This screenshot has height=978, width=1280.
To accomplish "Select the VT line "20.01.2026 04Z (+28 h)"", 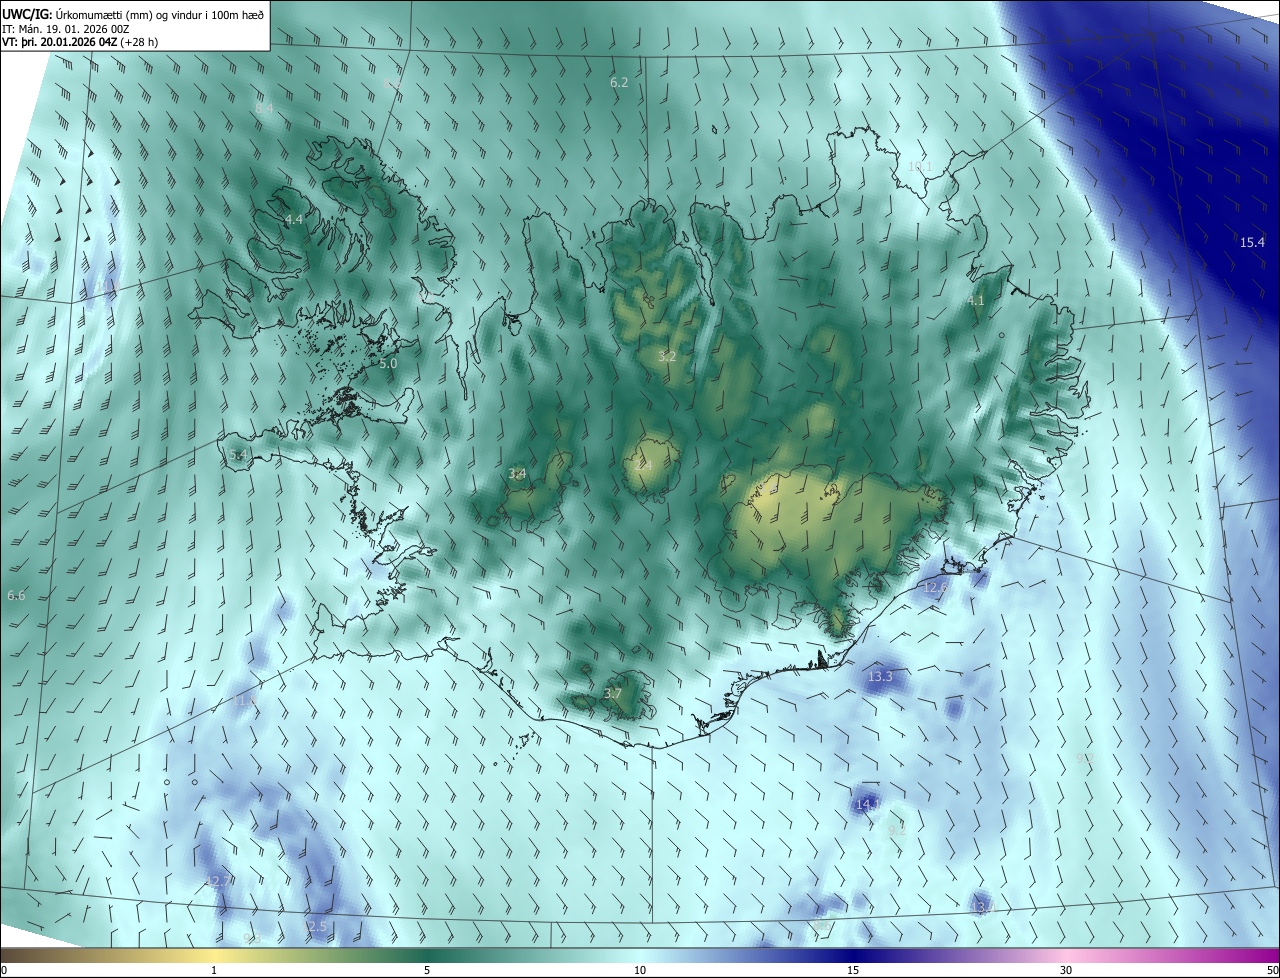I will (98, 42).
